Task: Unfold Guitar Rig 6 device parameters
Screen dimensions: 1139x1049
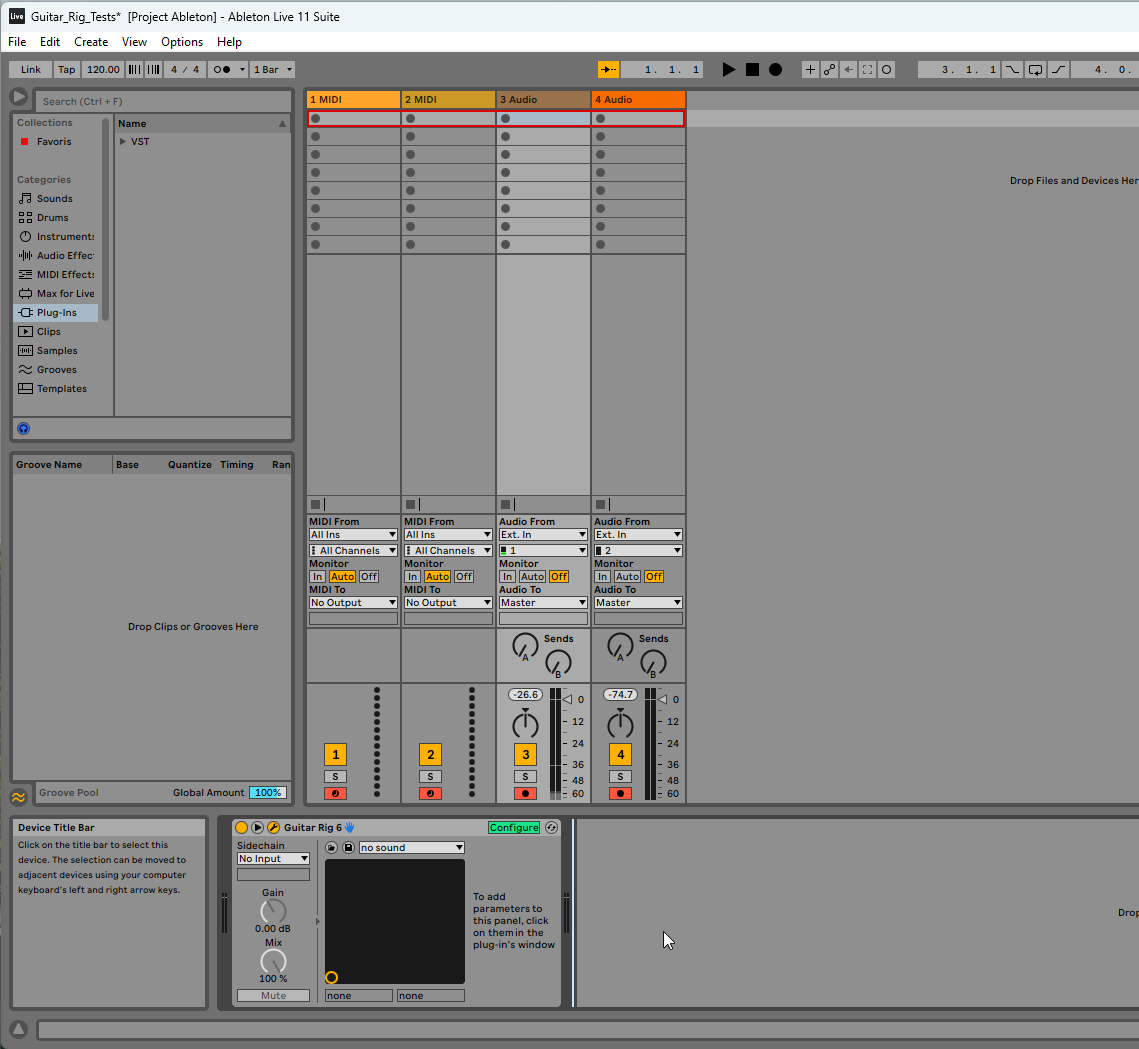Action: pos(257,827)
